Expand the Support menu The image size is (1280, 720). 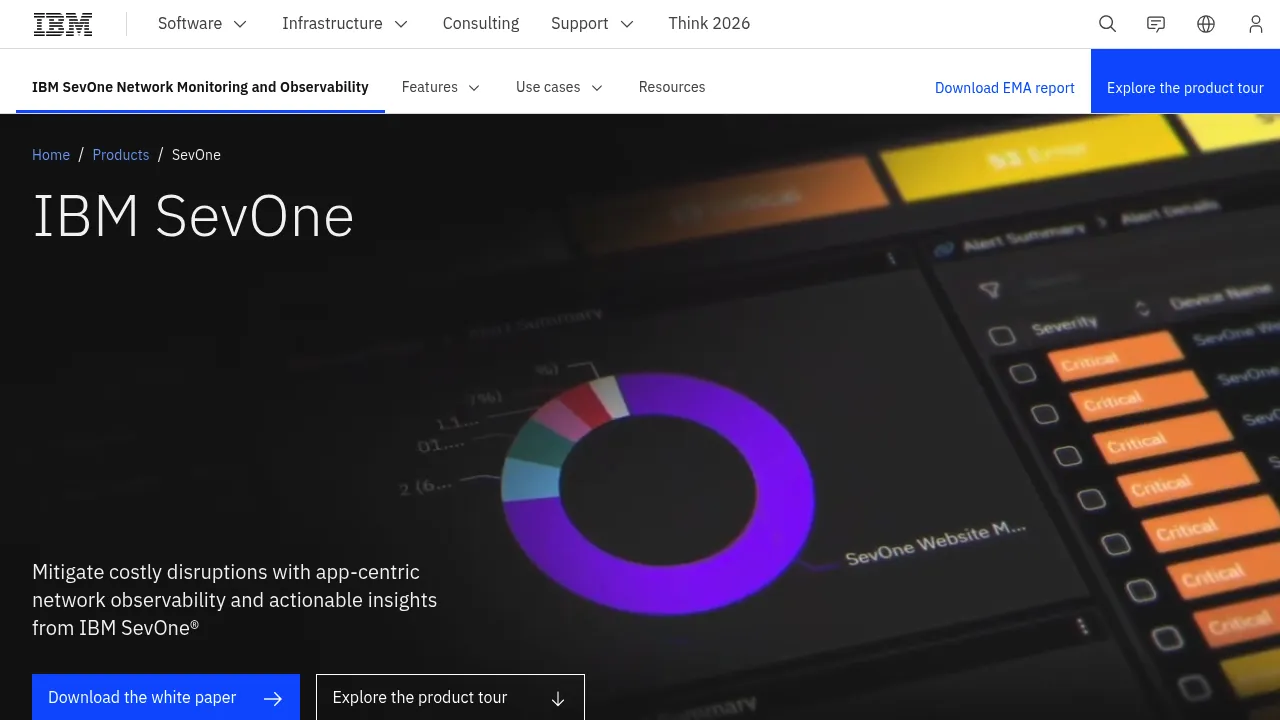coord(593,24)
